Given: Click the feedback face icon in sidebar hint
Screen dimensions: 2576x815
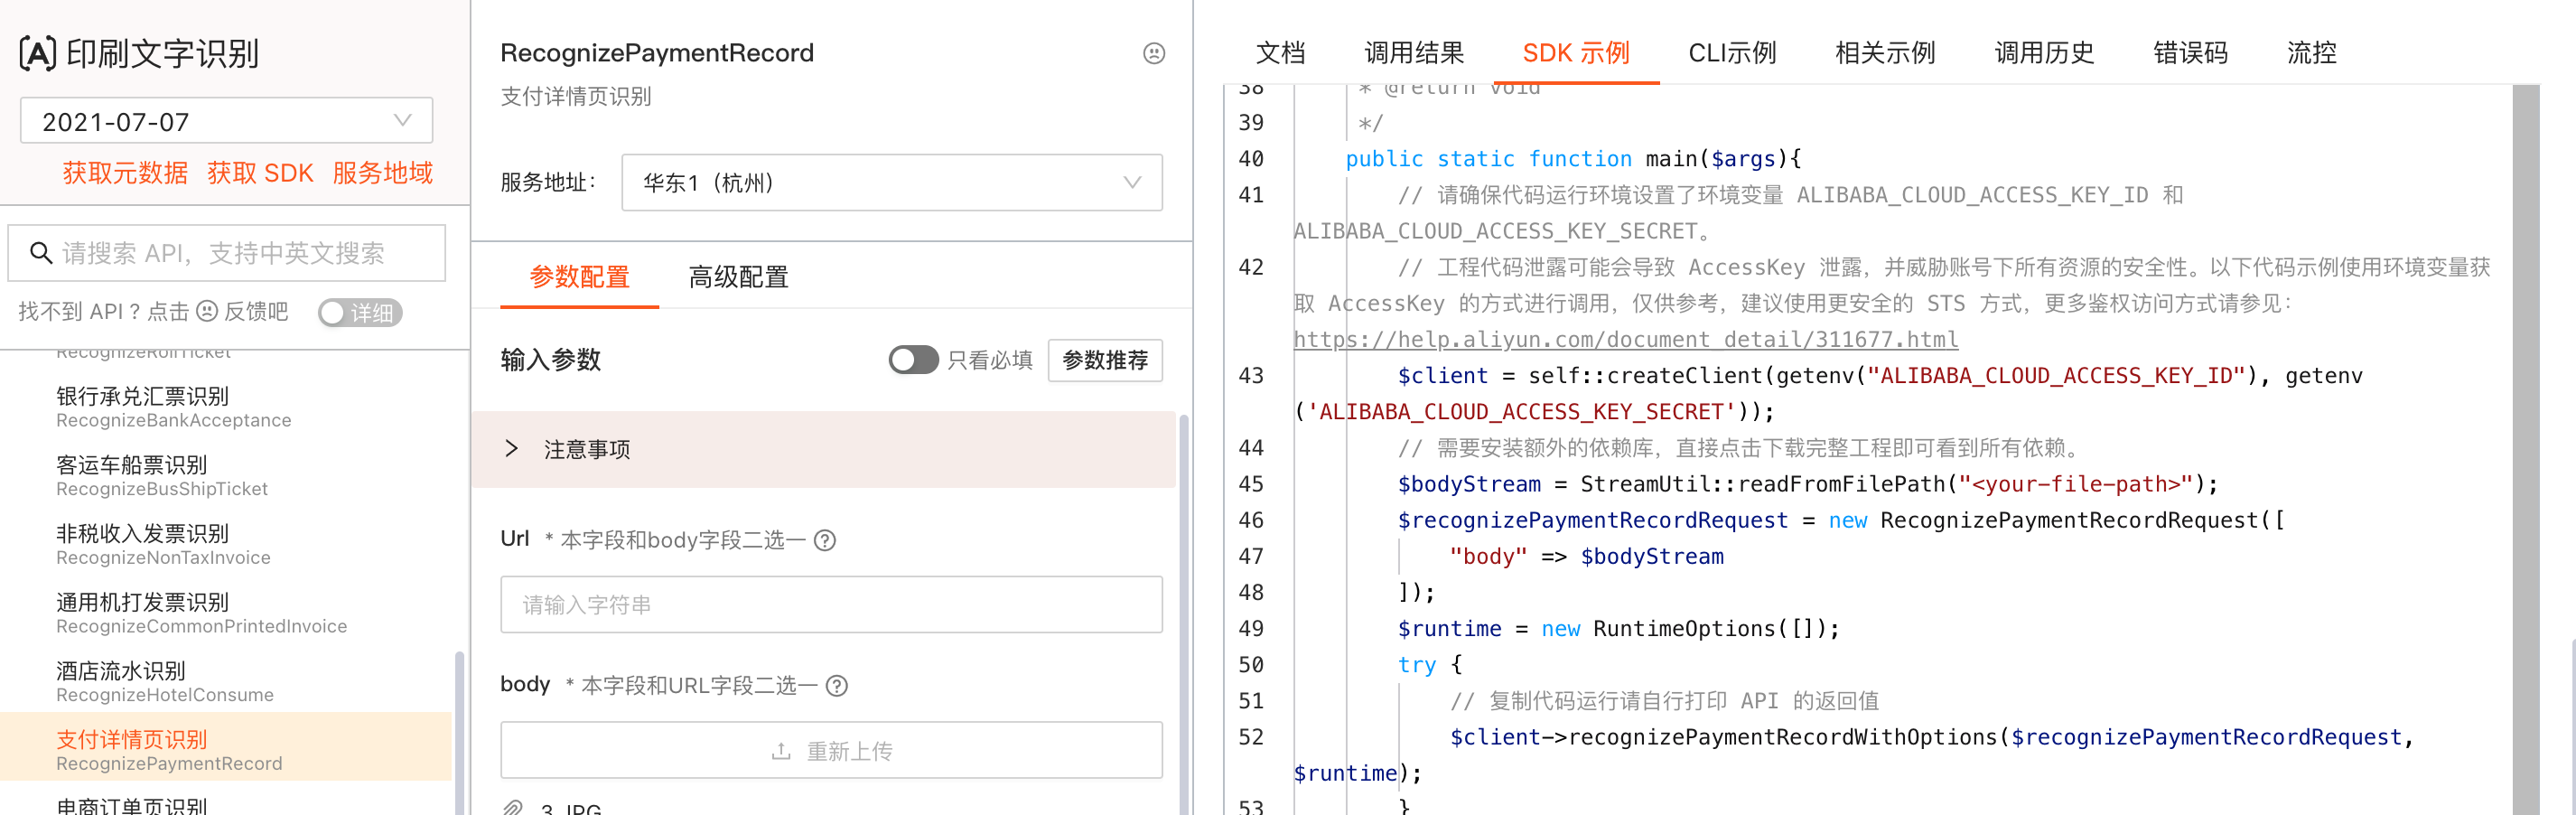Looking at the screenshot, I should point(206,311).
